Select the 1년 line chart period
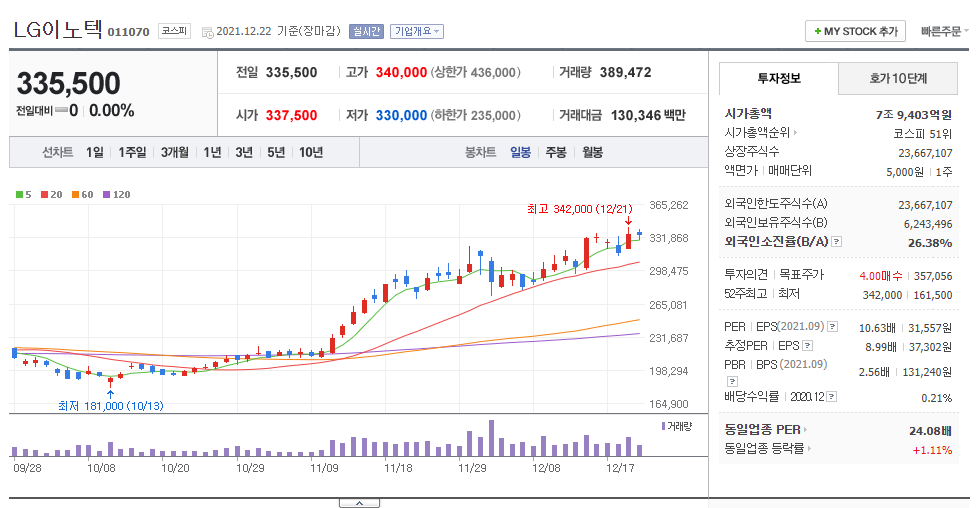The width and height of the screenshot is (979, 508). point(212,152)
